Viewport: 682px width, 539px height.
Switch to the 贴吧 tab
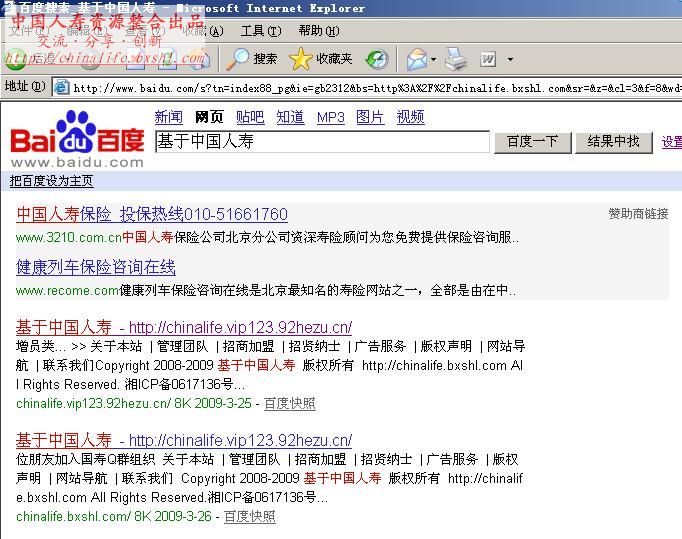pyautogui.click(x=250, y=117)
